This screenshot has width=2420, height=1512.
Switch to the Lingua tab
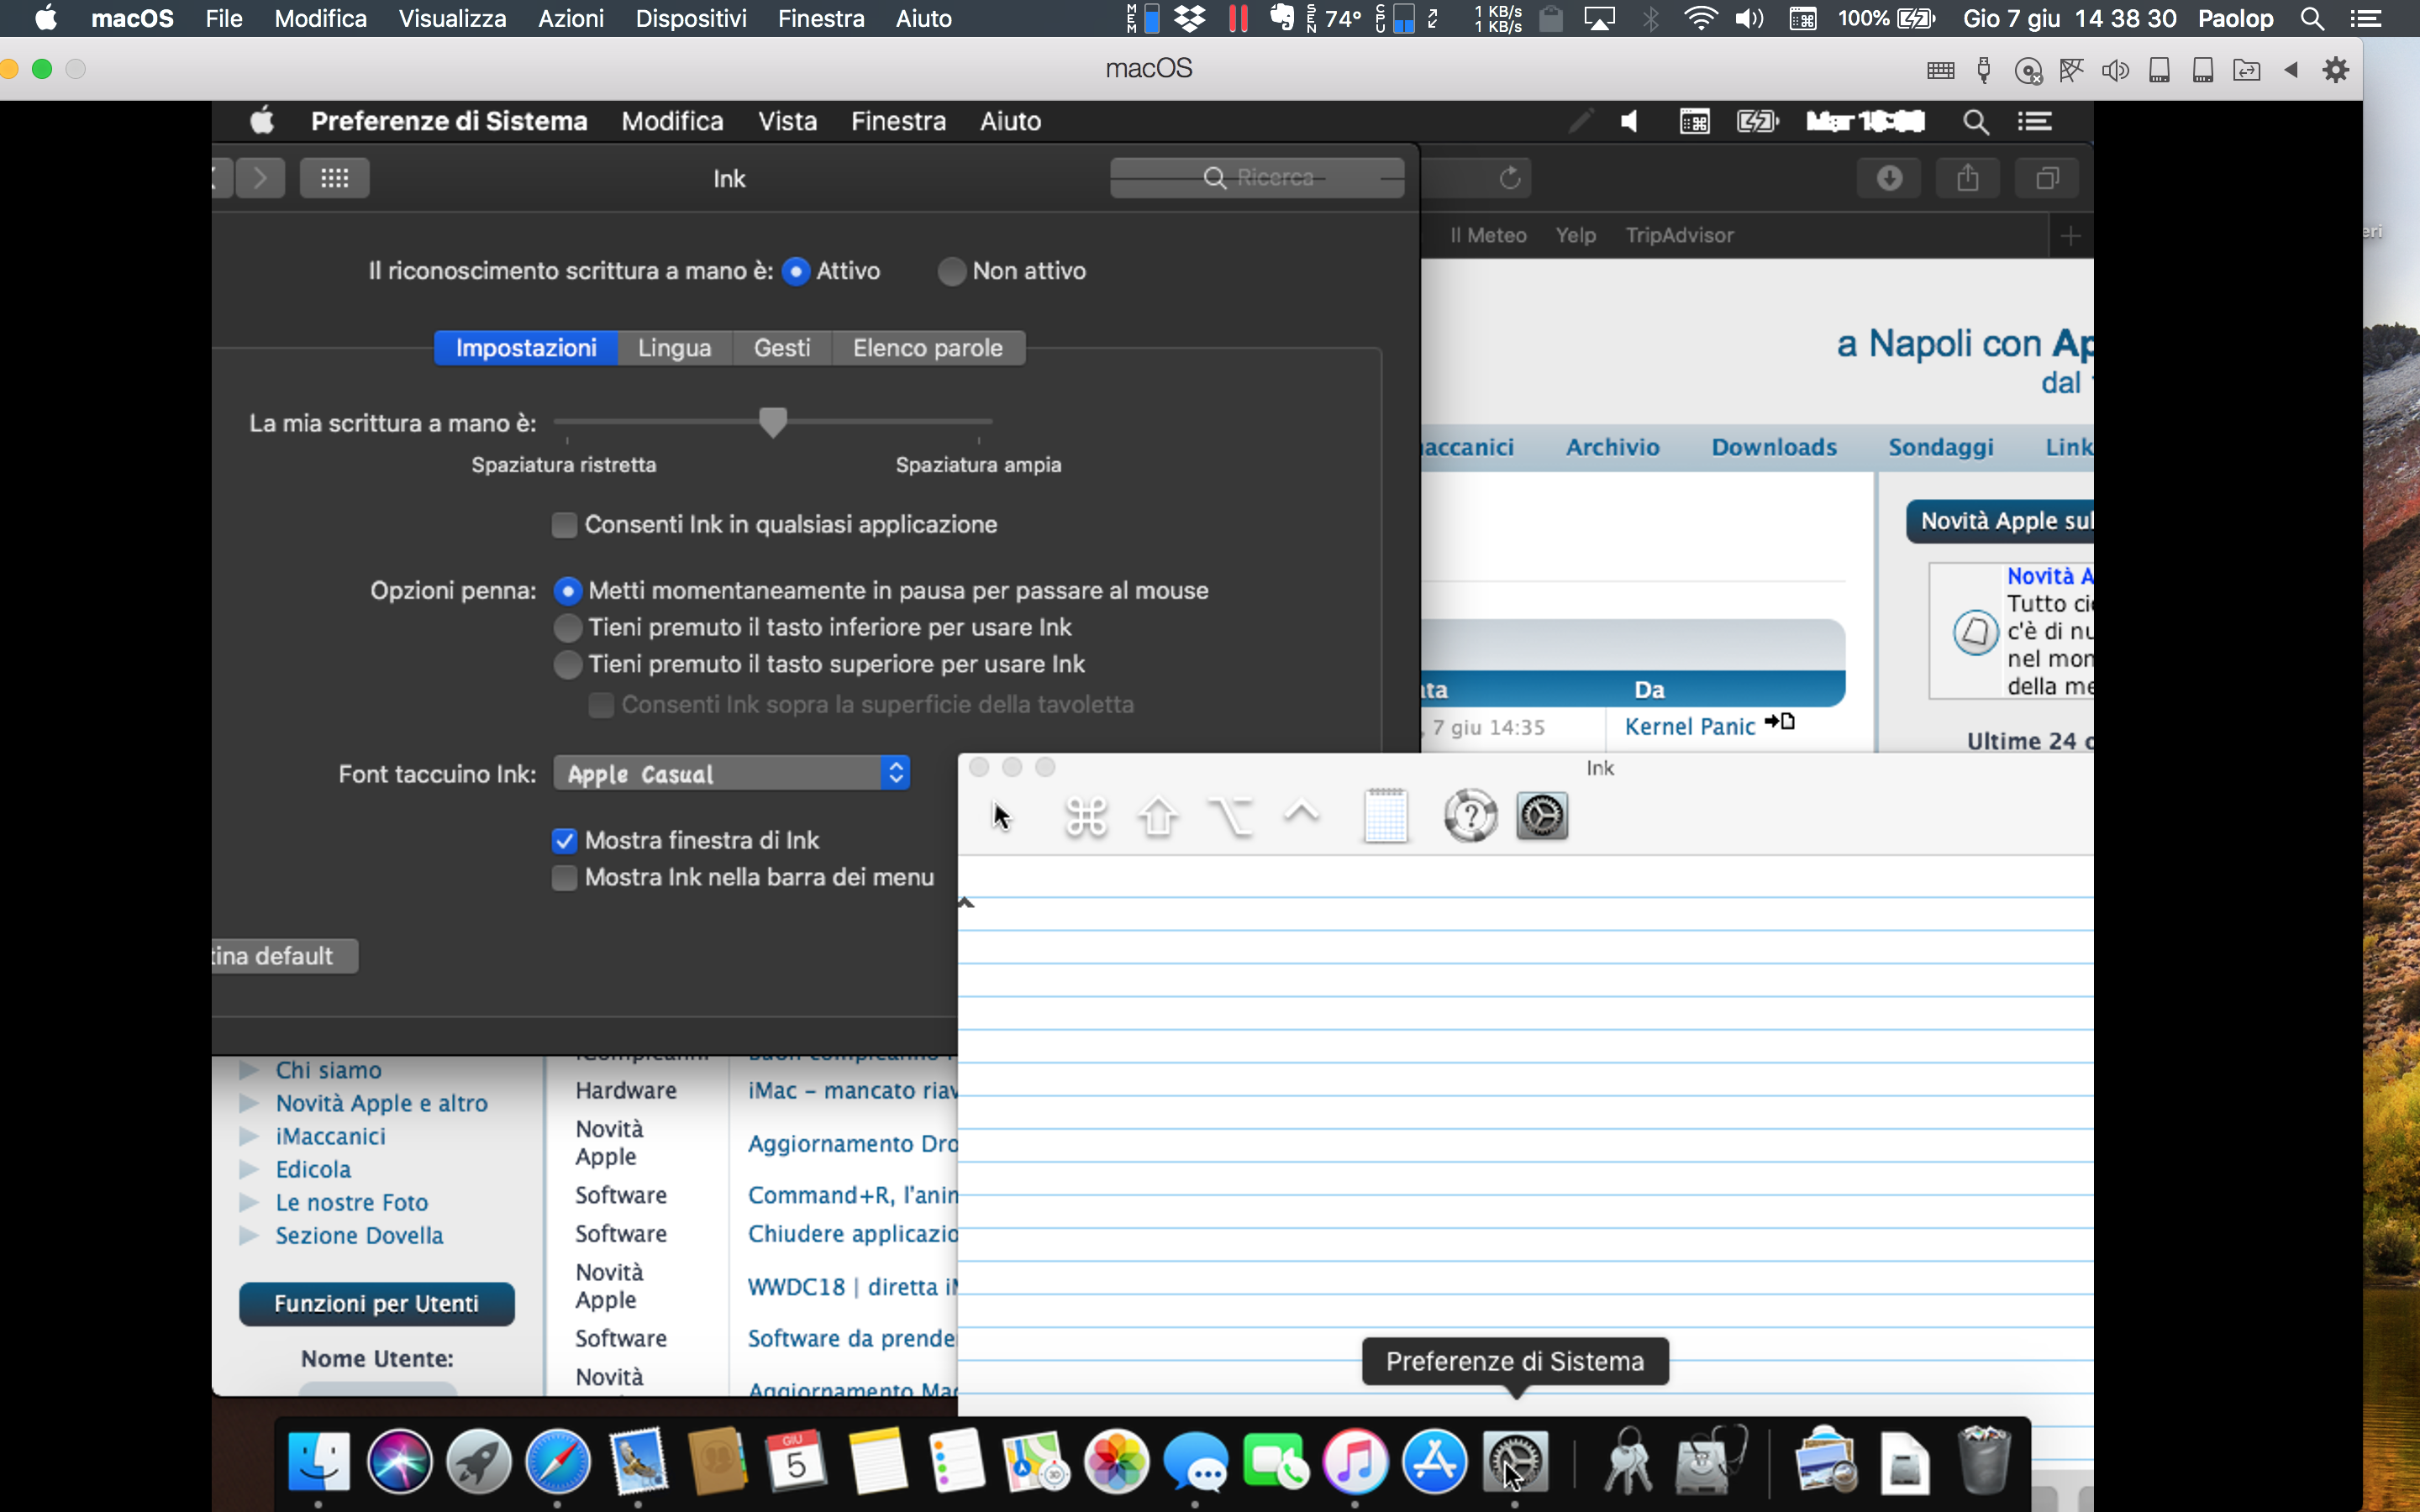tap(675, 348)
